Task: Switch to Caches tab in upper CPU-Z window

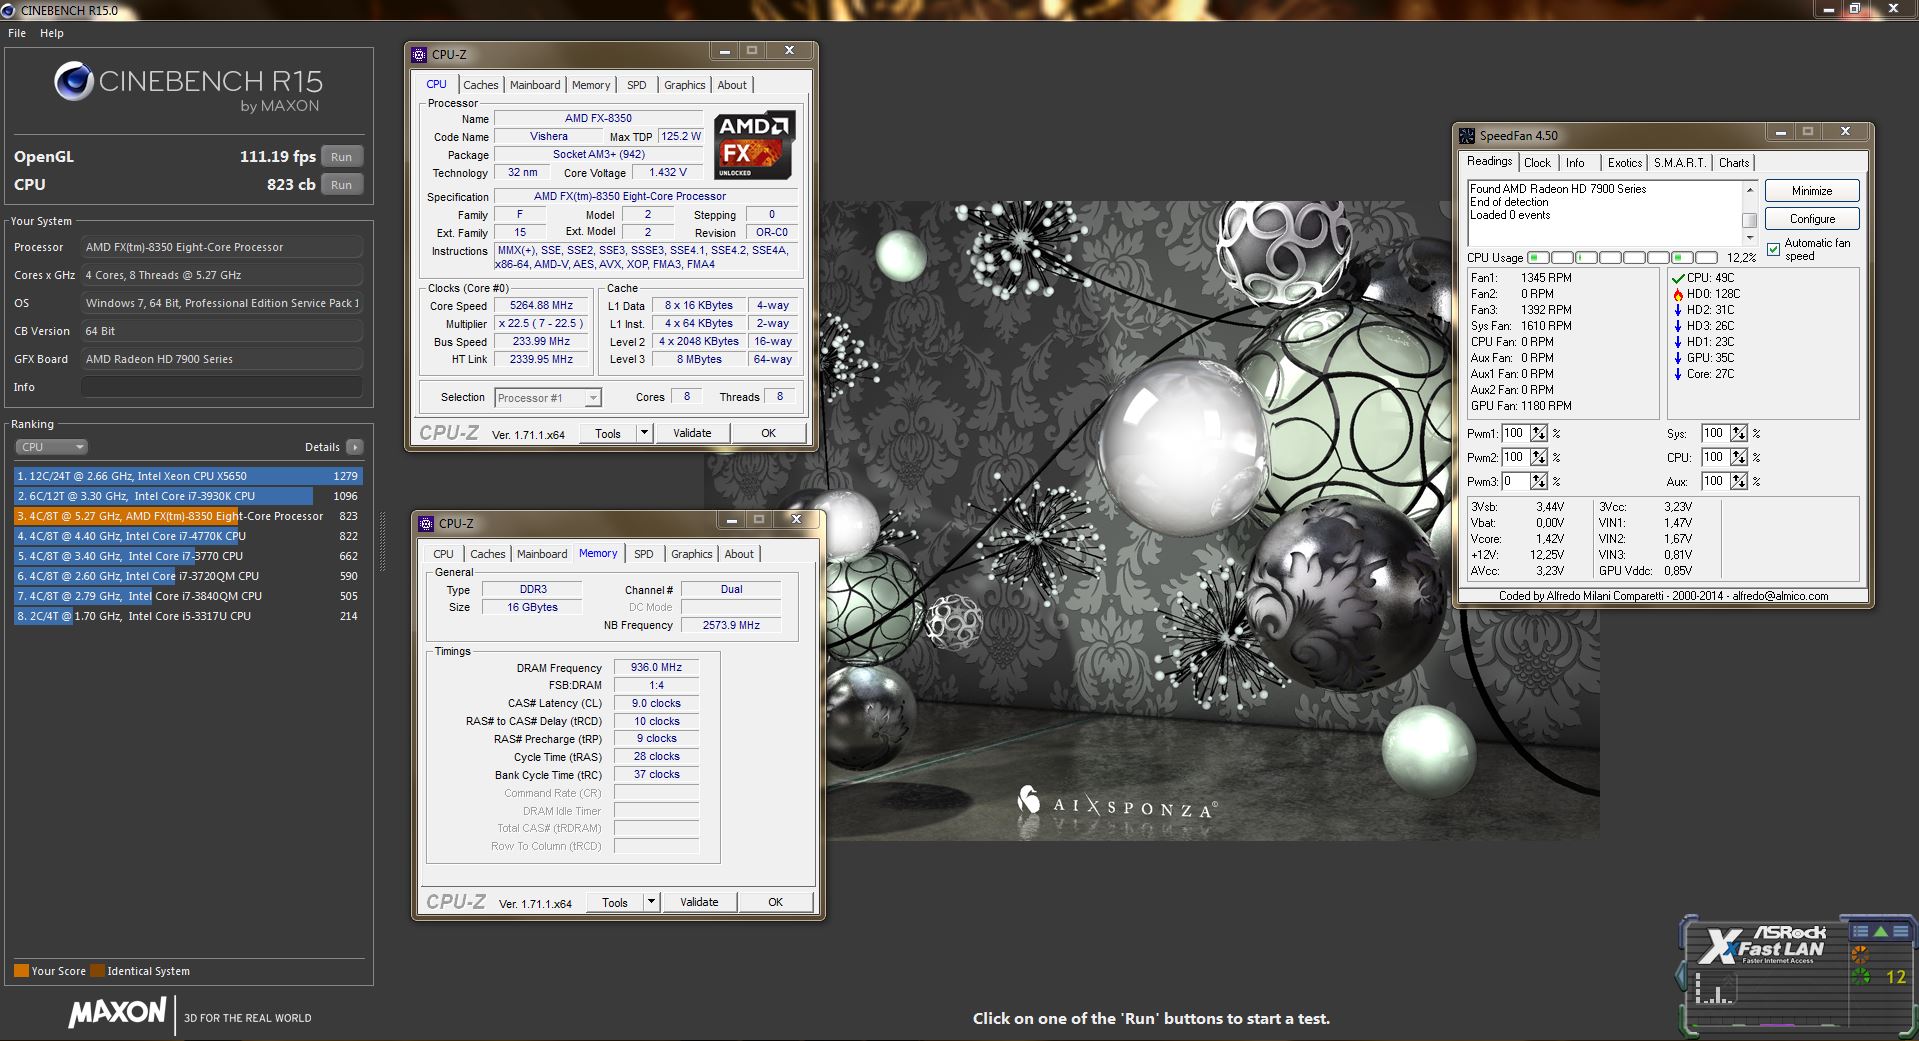Action: [x=480, y=85]
